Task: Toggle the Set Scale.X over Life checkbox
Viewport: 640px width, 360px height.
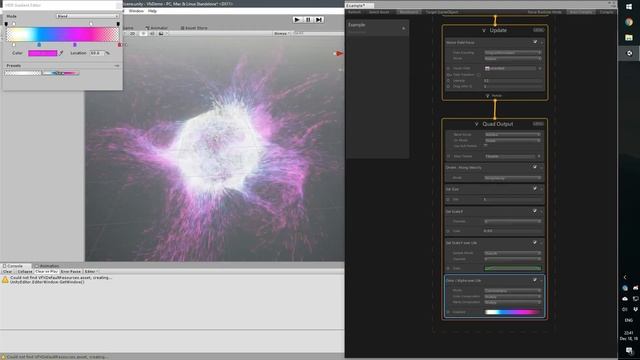Action: [x=534, y=243]
